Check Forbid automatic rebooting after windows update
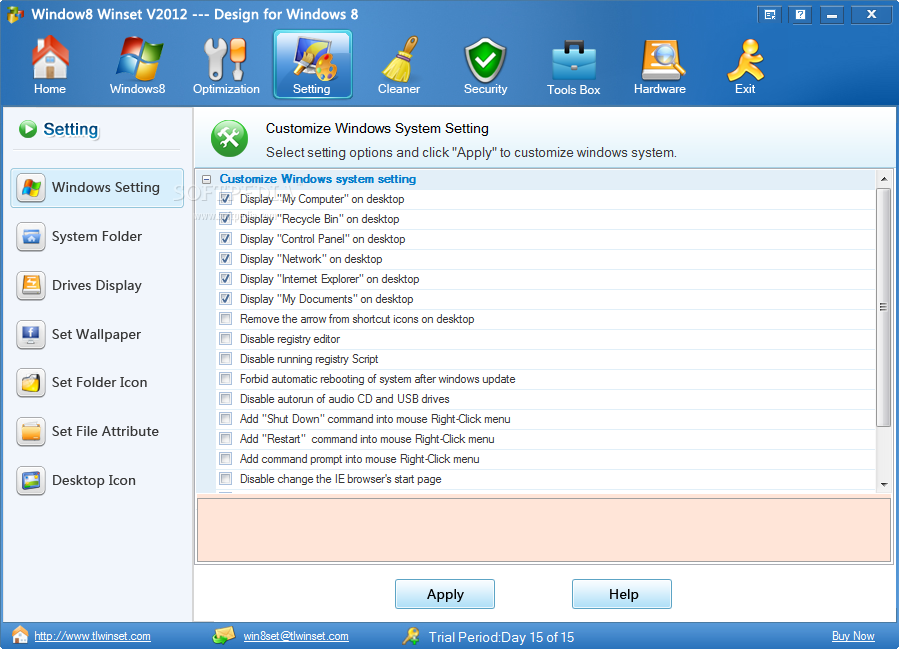The width and height of the screenshot is (899, 649). point(226,379)
